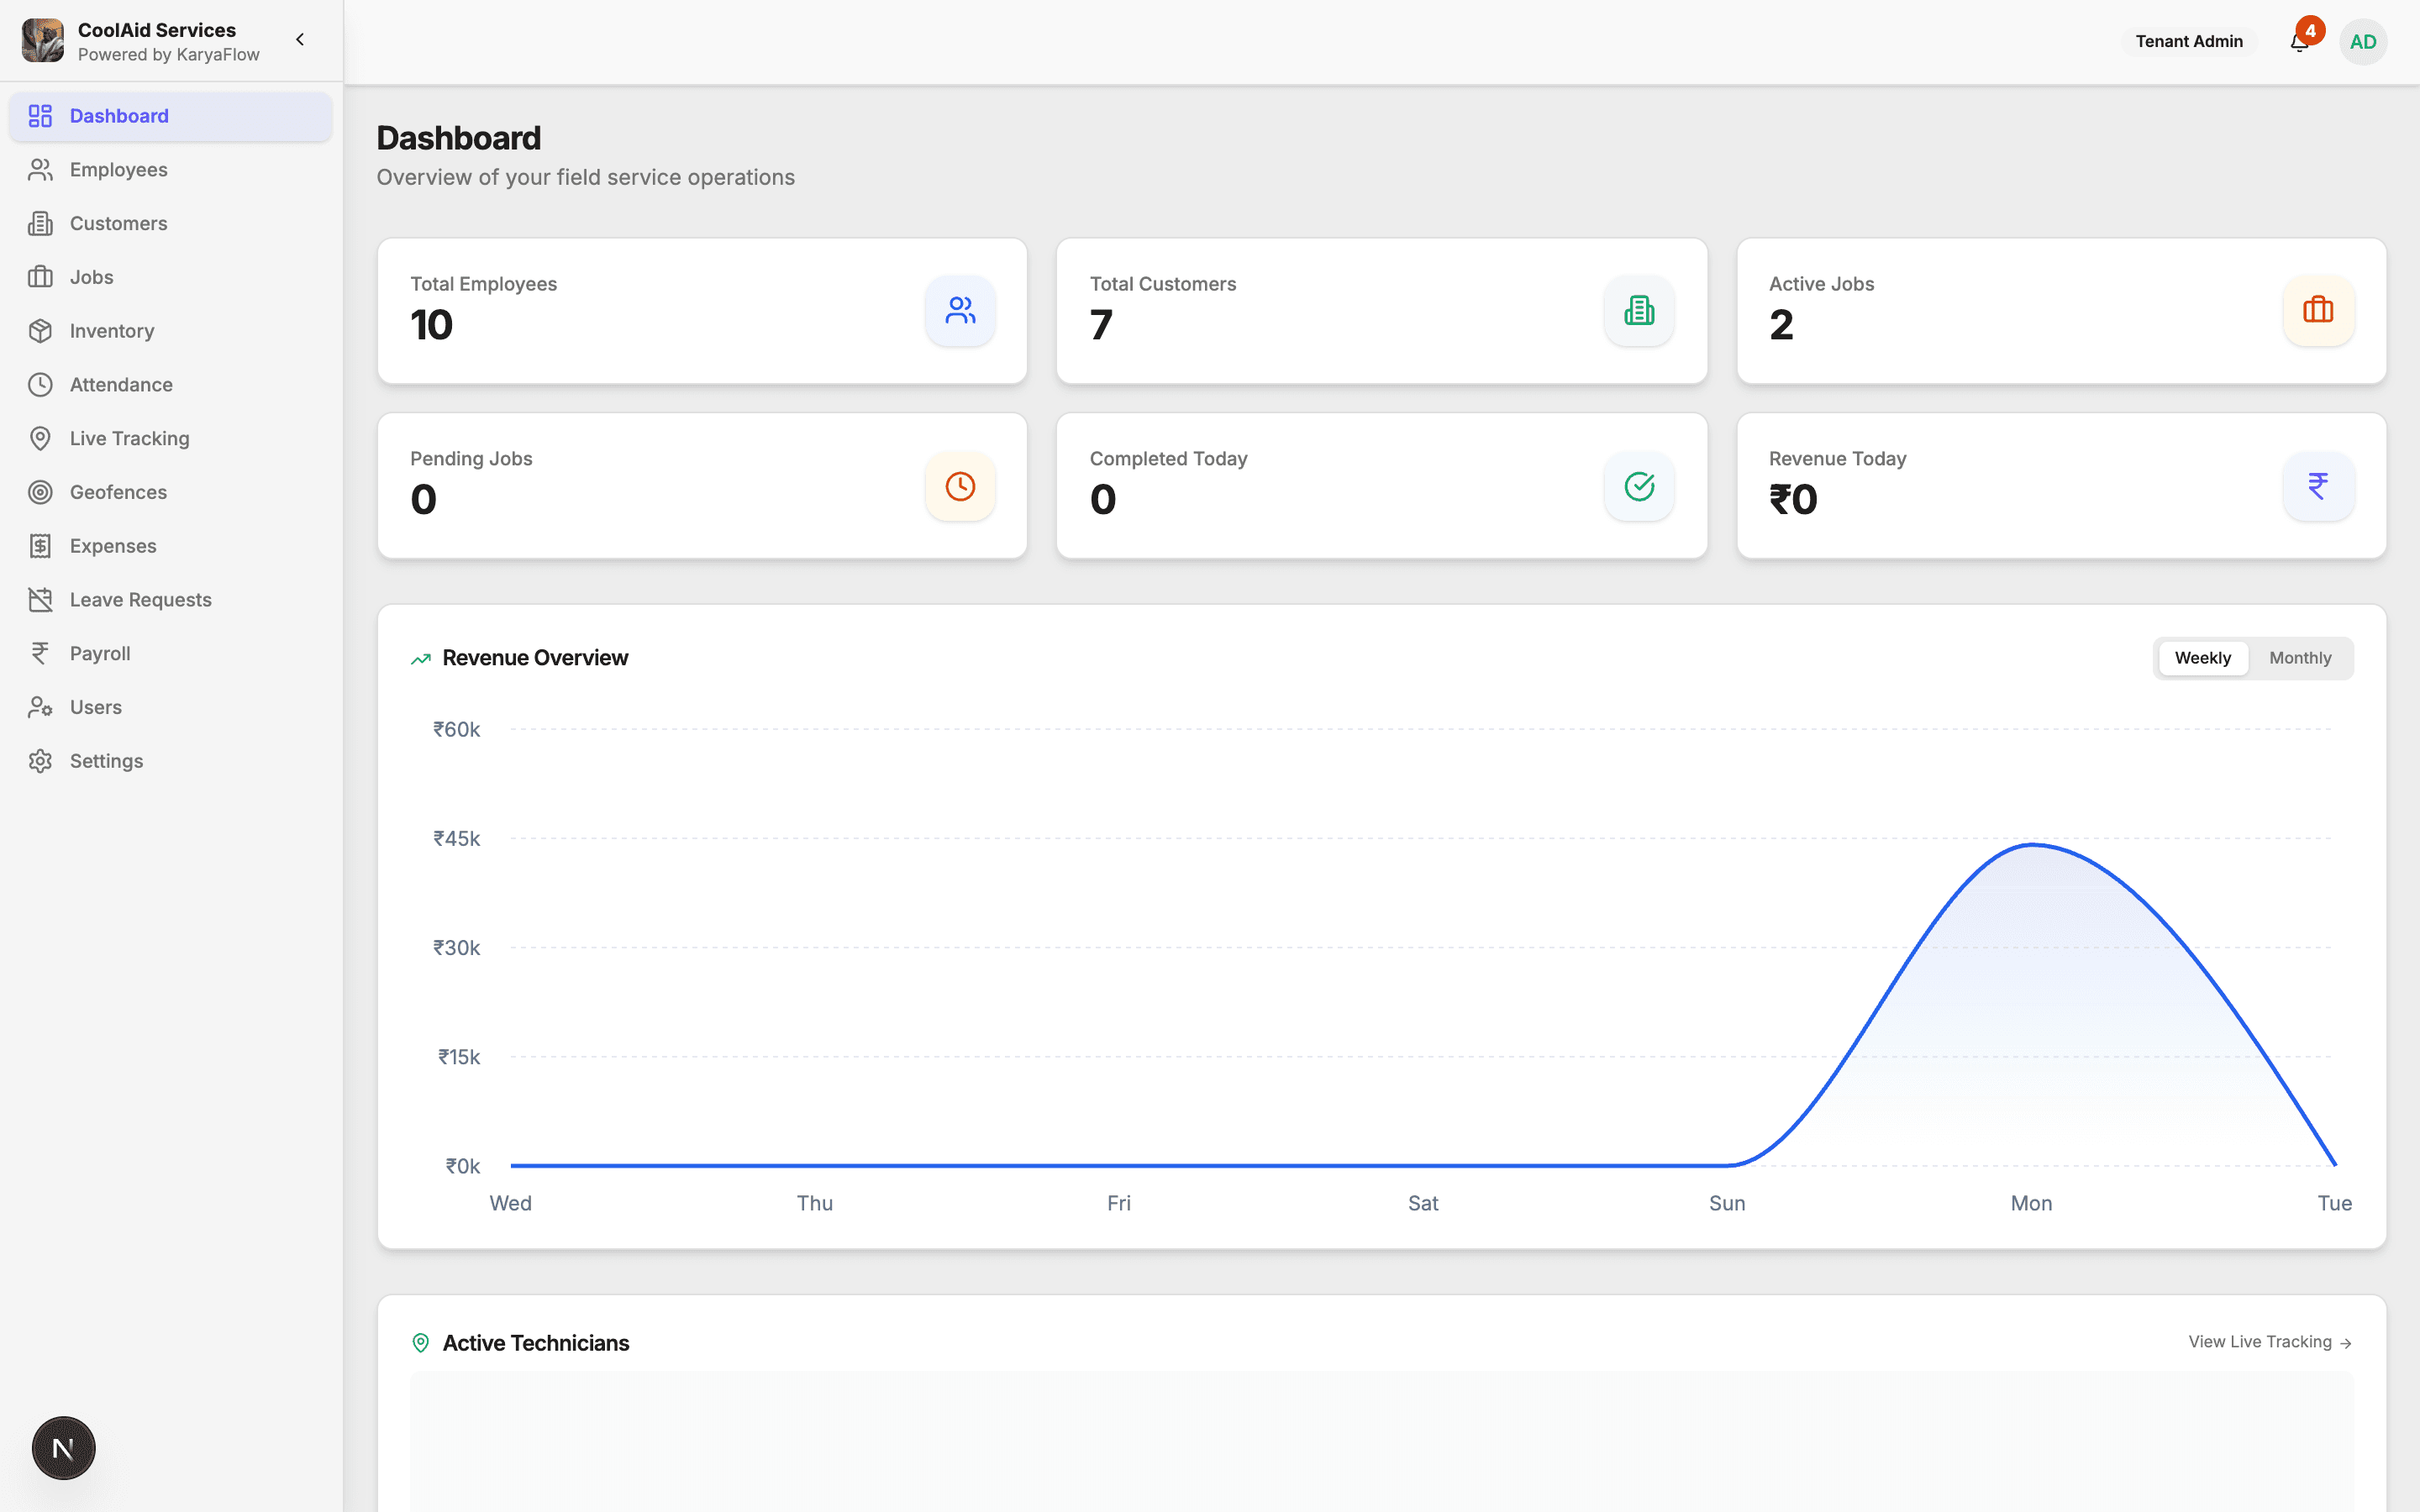This screenshot has width=2420, height=1512.
Task: Follow the View Live Tracking link
Action: click(2270, 1342)
